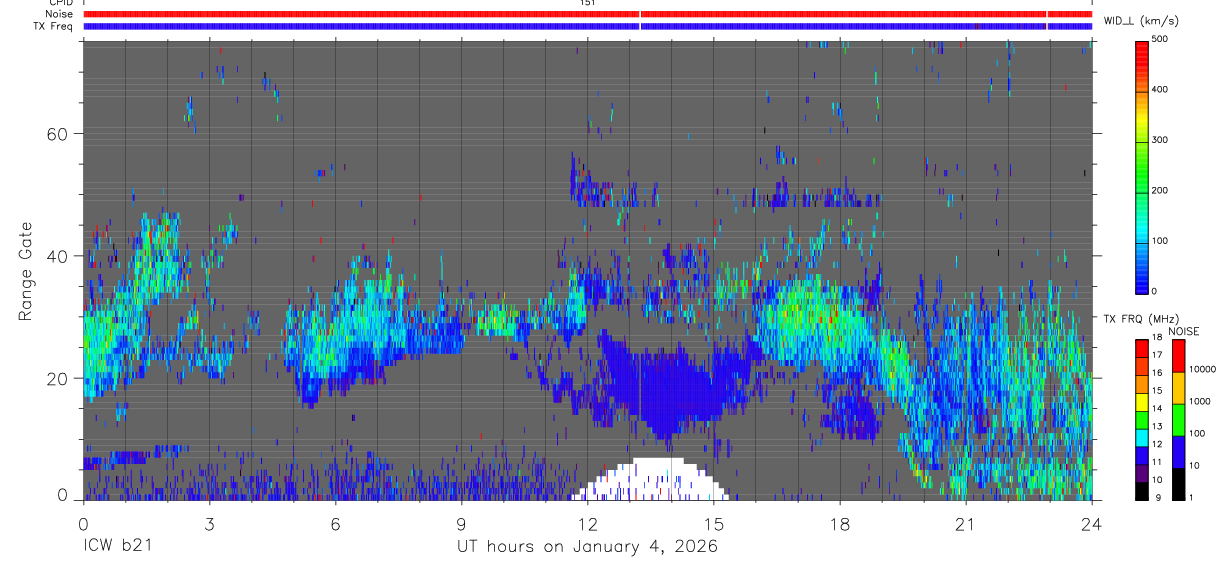Click the '12' UT hour tick label
This screenshot has width=1228, height=567.
pos(587,523)
